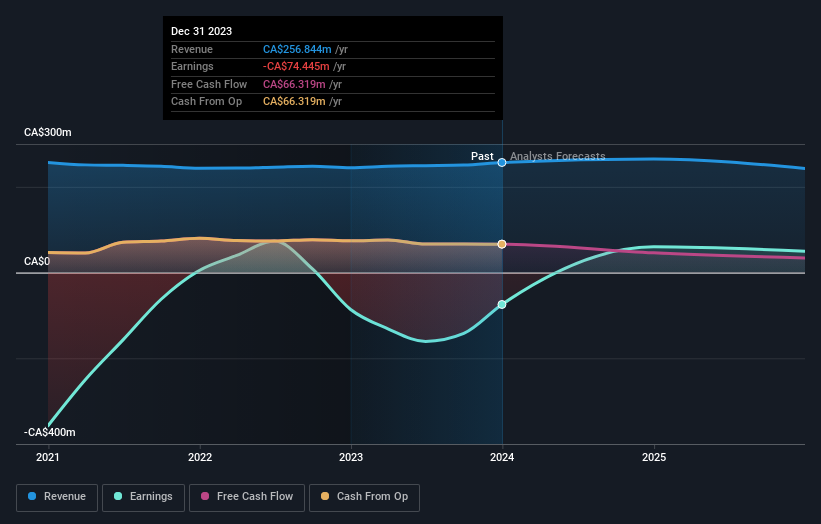The height and width of the screenshot is (524, 821).
Task: Toggle the Cash From Op legend series
Action: (364, 497)
